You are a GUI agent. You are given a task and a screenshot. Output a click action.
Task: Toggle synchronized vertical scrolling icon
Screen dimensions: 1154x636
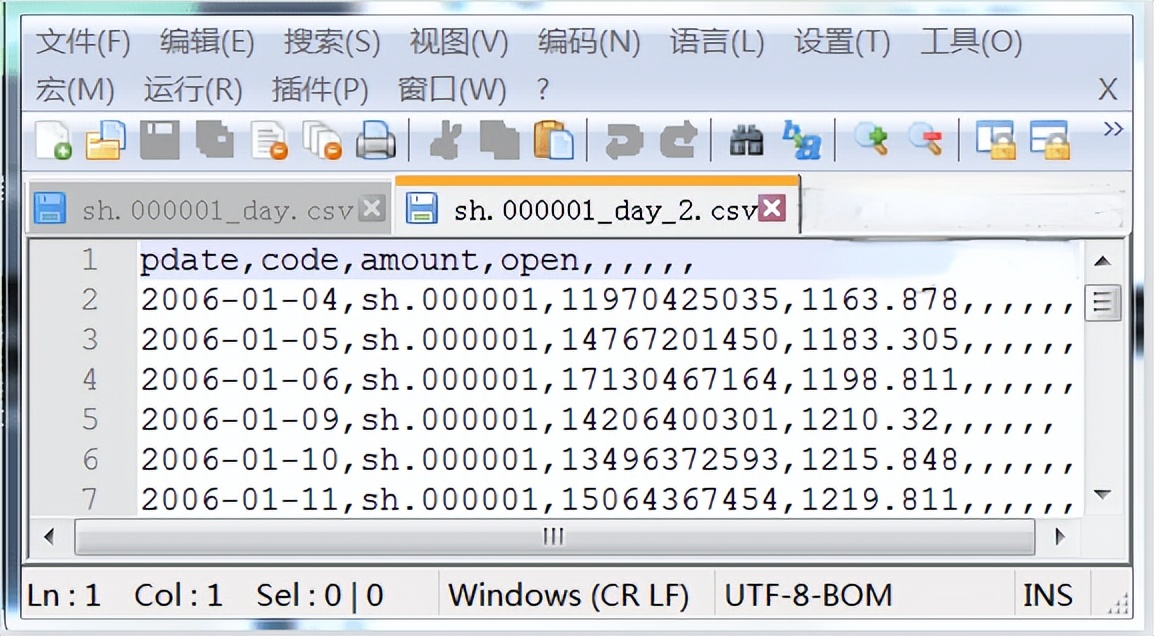click(995, 140)
